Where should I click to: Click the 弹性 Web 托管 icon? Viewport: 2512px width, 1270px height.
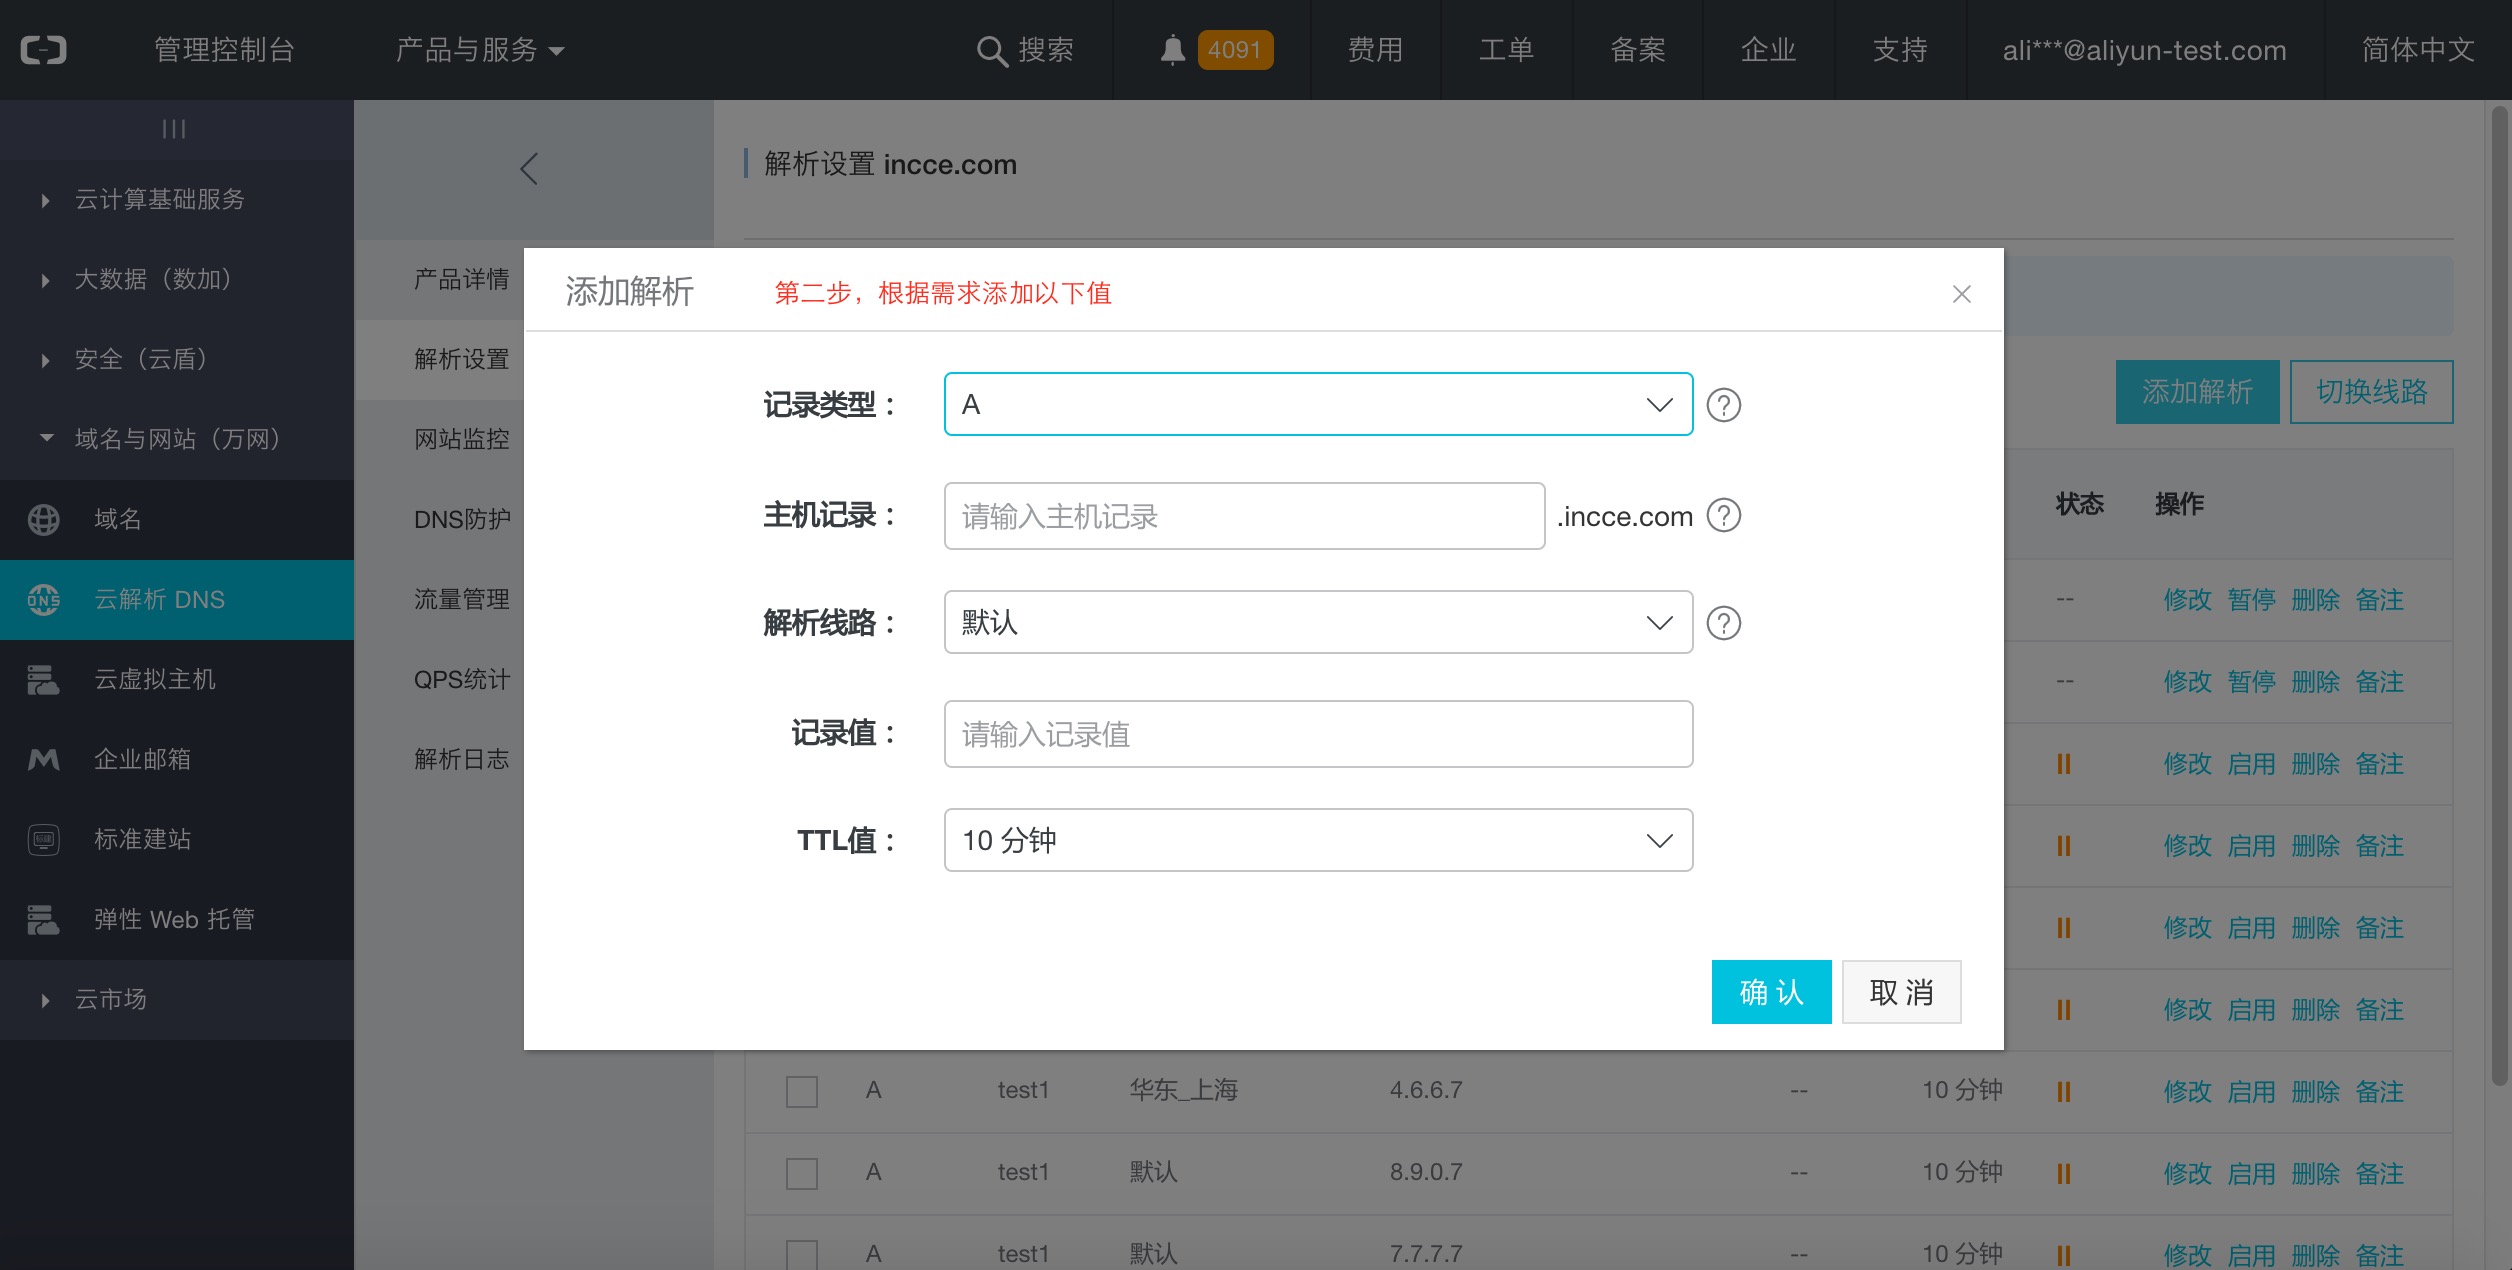43,919
